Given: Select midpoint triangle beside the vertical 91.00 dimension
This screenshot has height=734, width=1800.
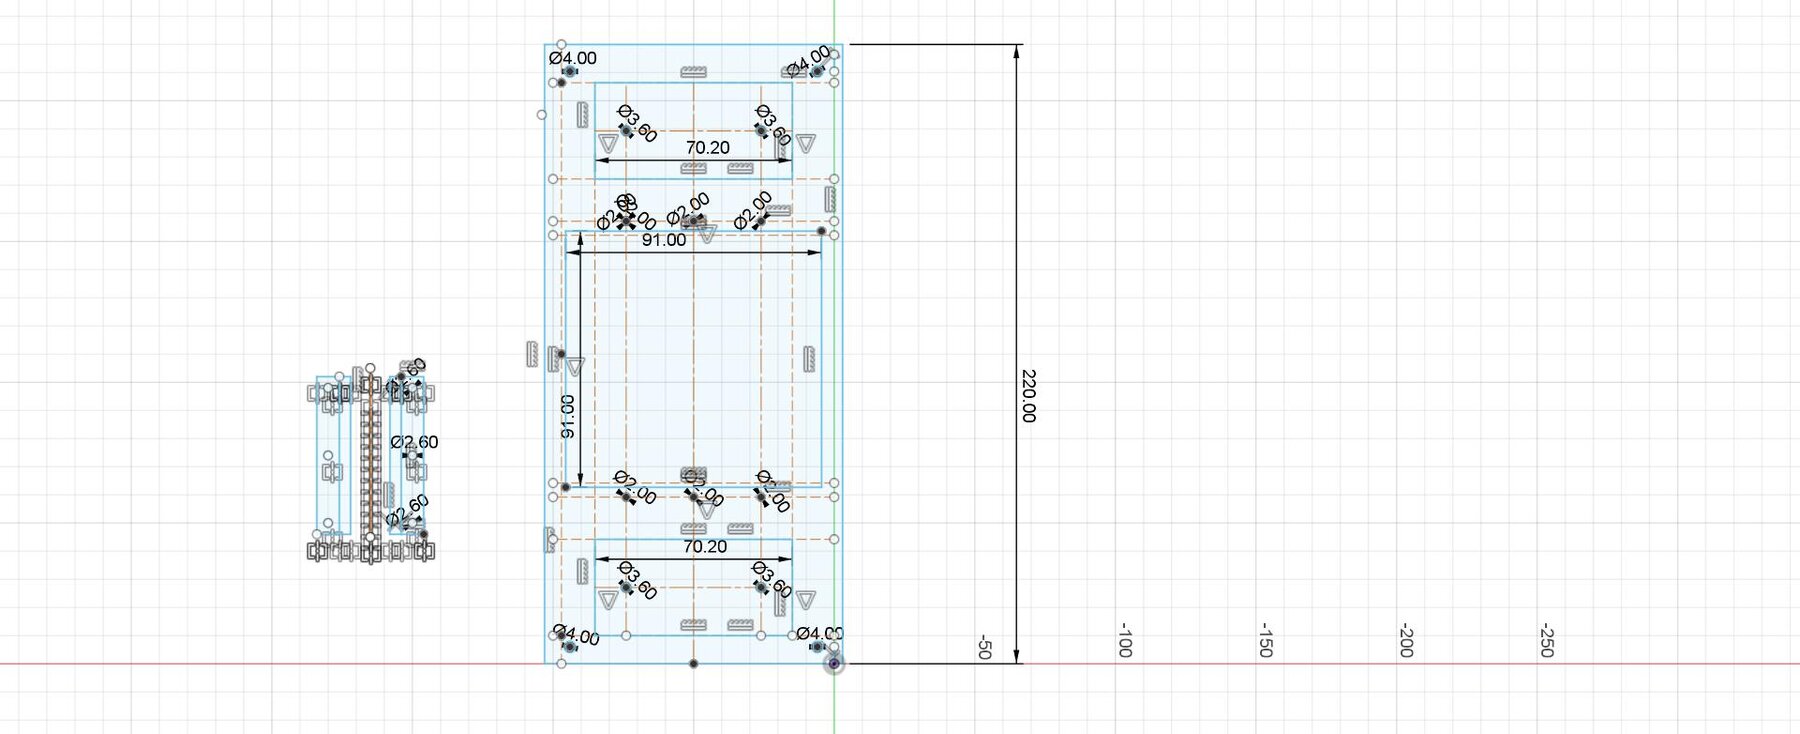Looking at the screenshot, I should coord(574,368).
